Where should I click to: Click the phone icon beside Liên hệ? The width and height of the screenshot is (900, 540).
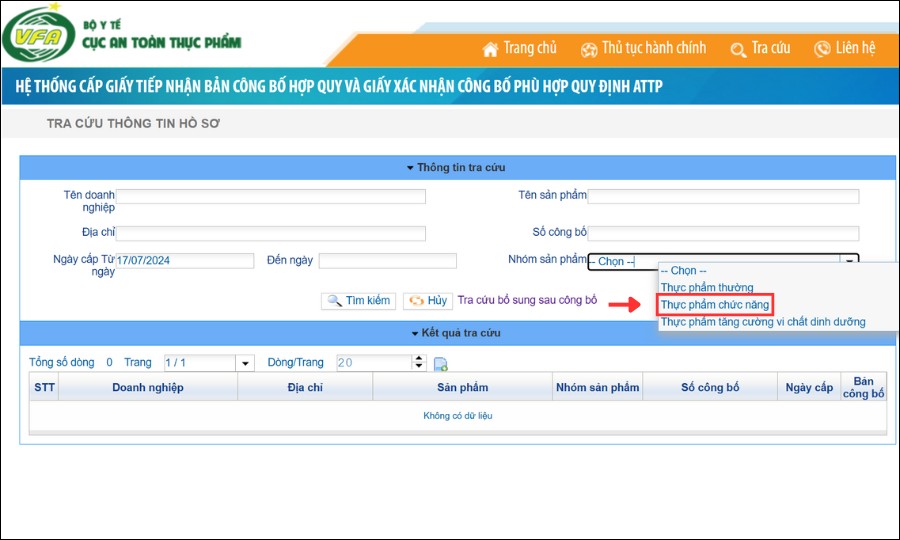pos(822,49)
